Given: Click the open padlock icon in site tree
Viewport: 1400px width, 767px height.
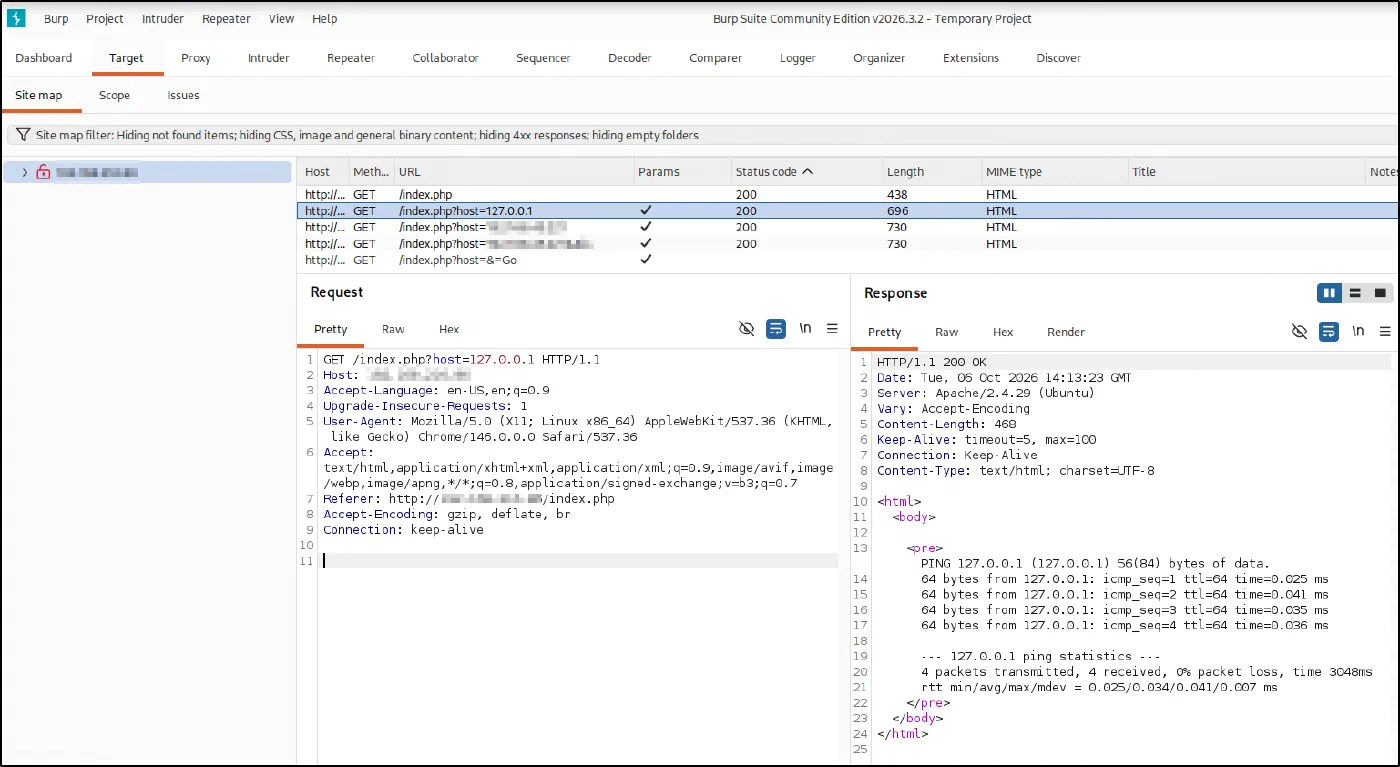Looking at the screenshot, I should pyautogui.click(x=43, y=172).
